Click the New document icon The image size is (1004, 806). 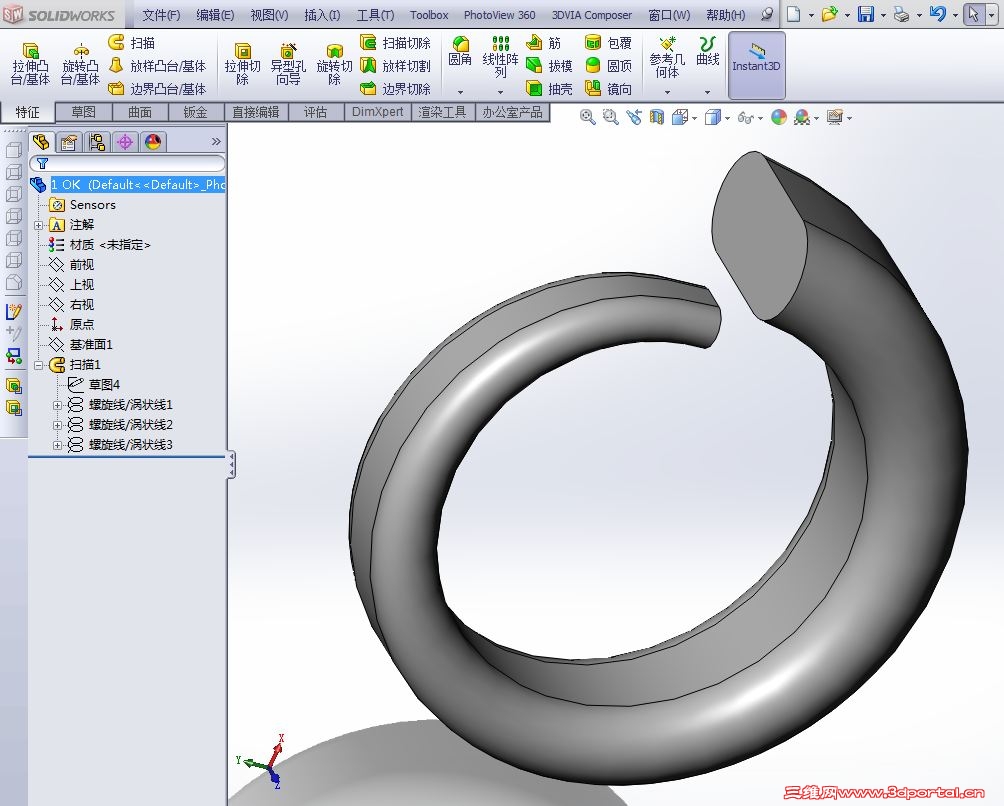point(793,14)
